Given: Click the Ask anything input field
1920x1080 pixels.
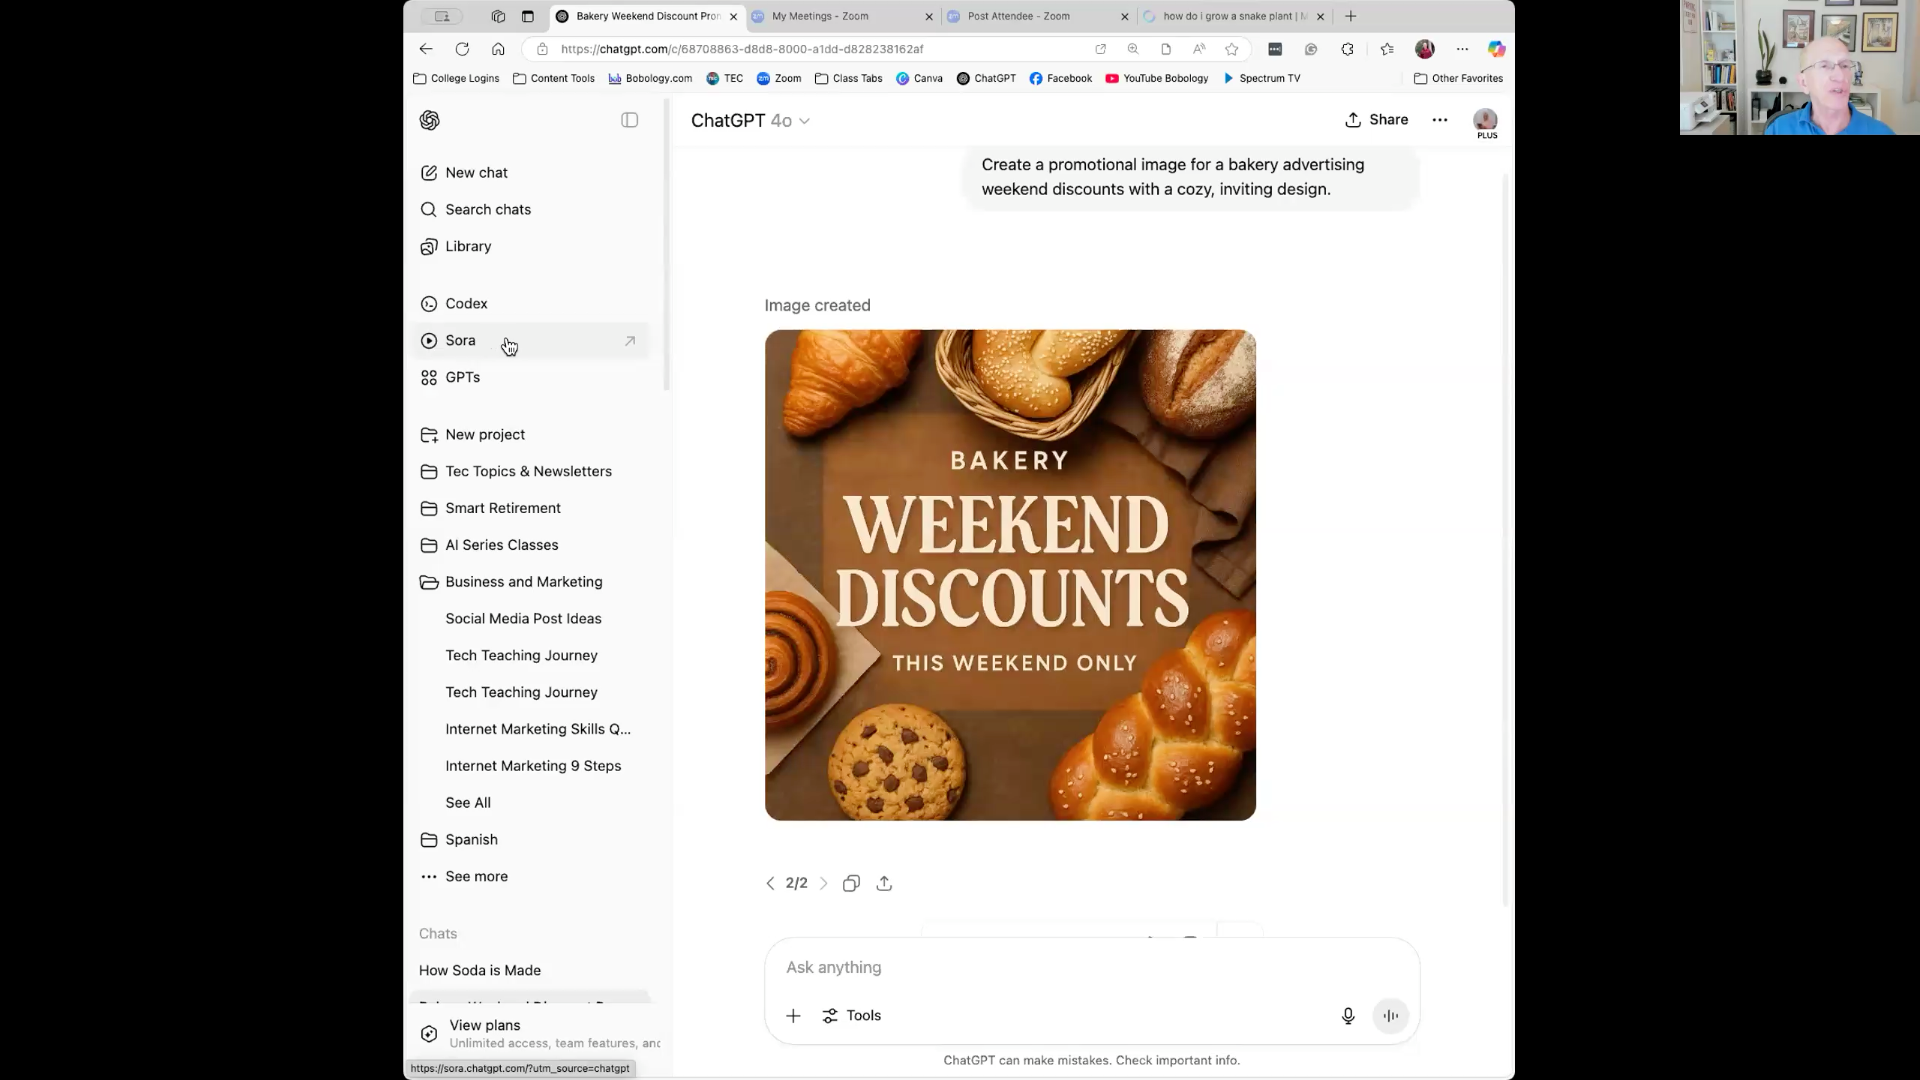Looking at the screenshot, I should tap(1090, 968).
